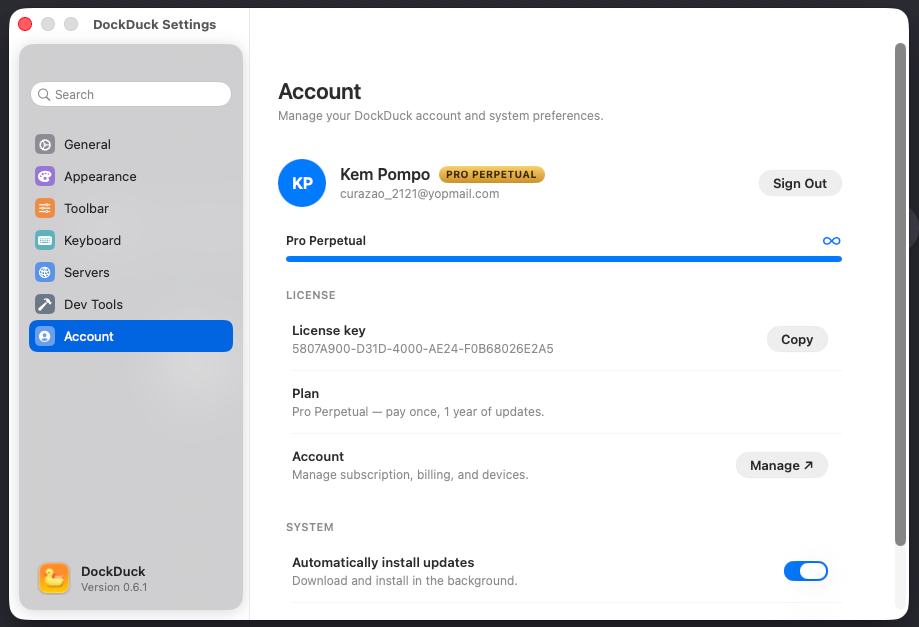Screen dimensions: 919x627
Task: Focus the Search input field
Action: 131,94
